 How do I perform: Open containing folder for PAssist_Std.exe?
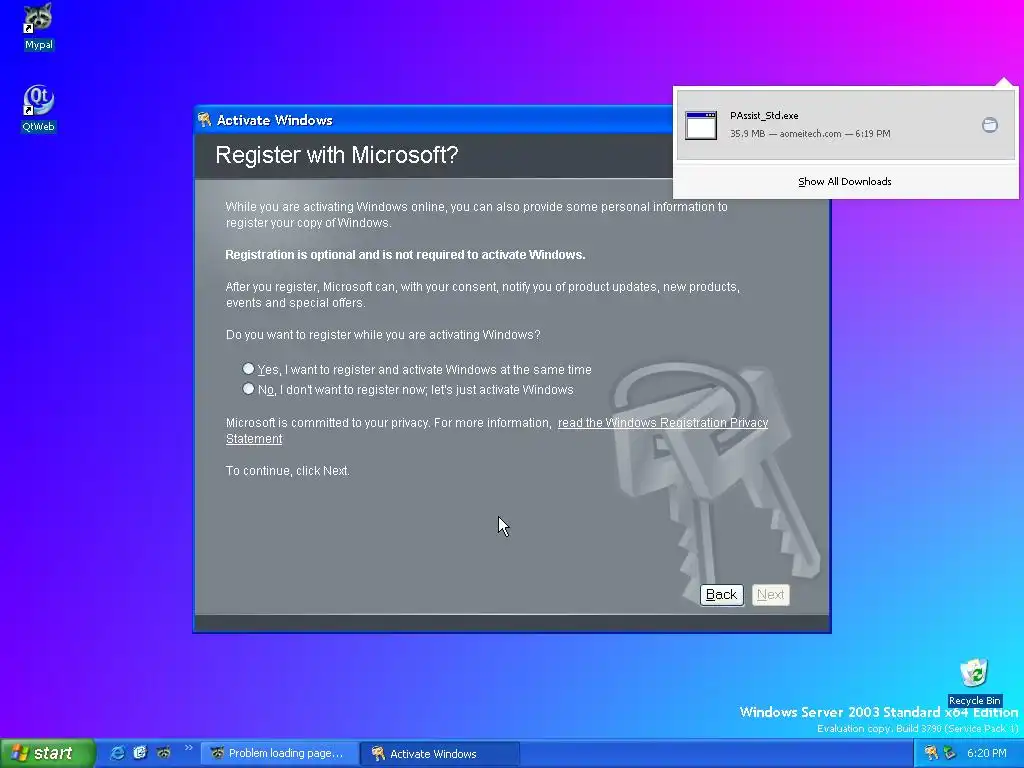click(989, 125)
